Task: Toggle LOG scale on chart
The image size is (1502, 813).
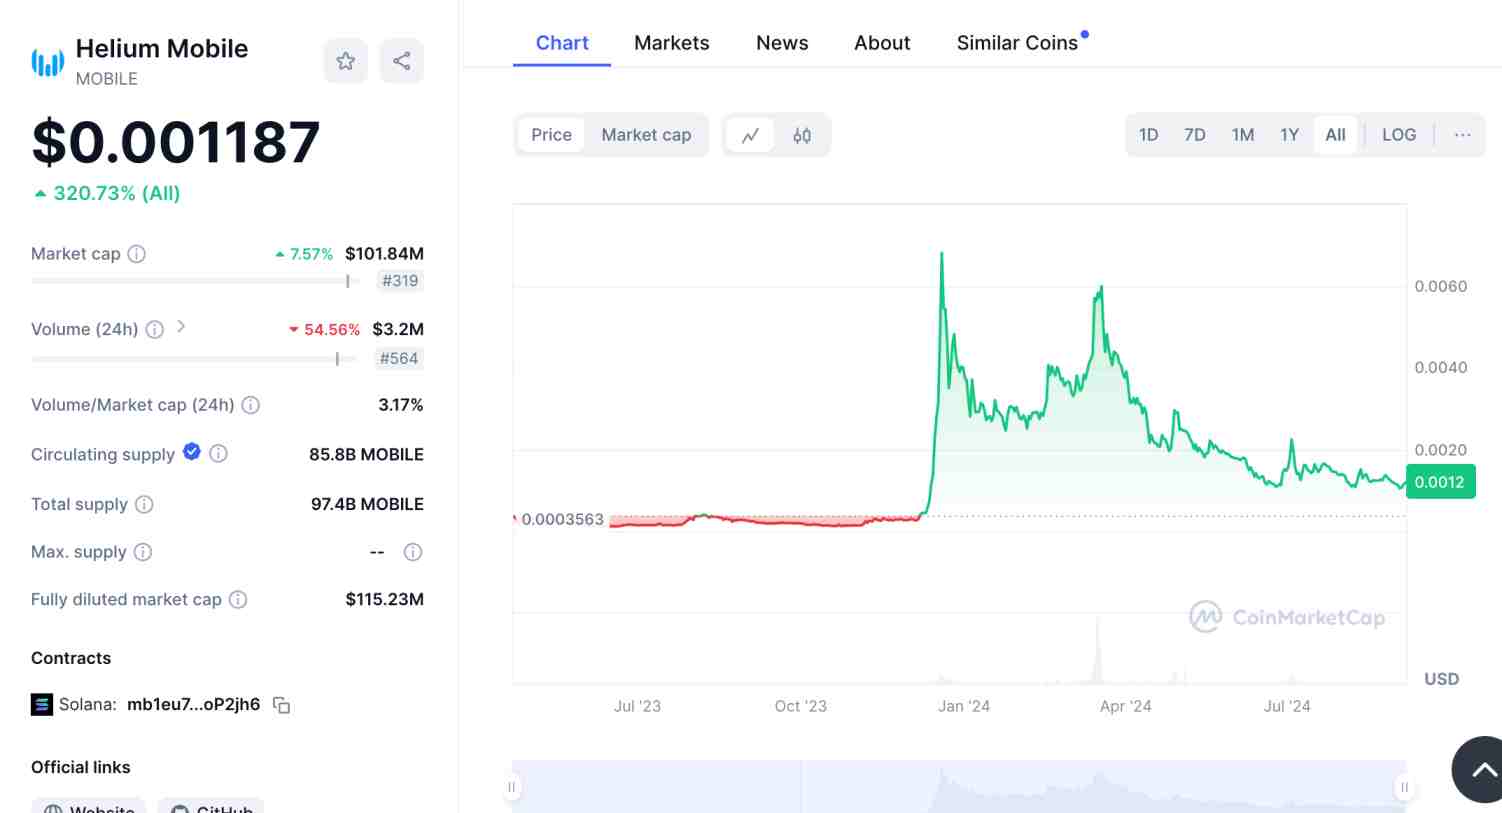Action: click(1399, 135)
